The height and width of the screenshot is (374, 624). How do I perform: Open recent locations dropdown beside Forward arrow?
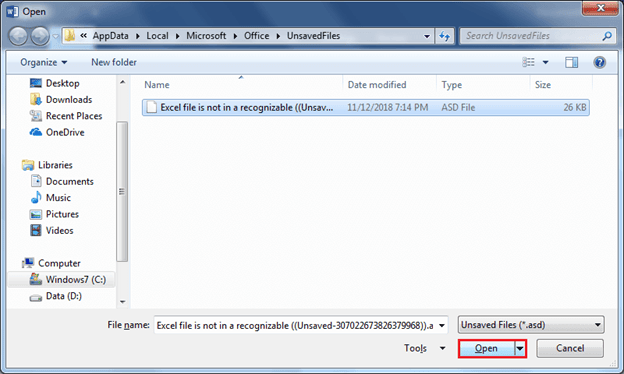[x=56, y=36]
